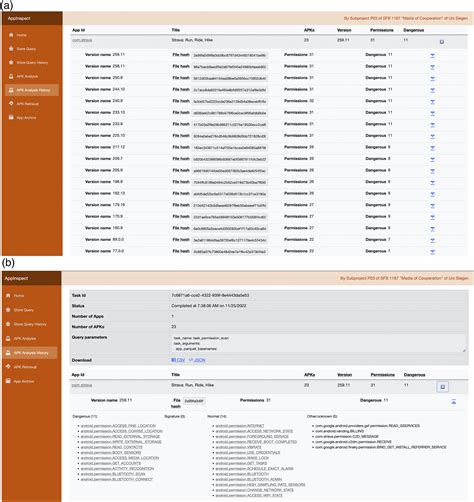The image size is (474, 502).
Task: Open android.permission.INTERNET link
Action: coord(240,426)
